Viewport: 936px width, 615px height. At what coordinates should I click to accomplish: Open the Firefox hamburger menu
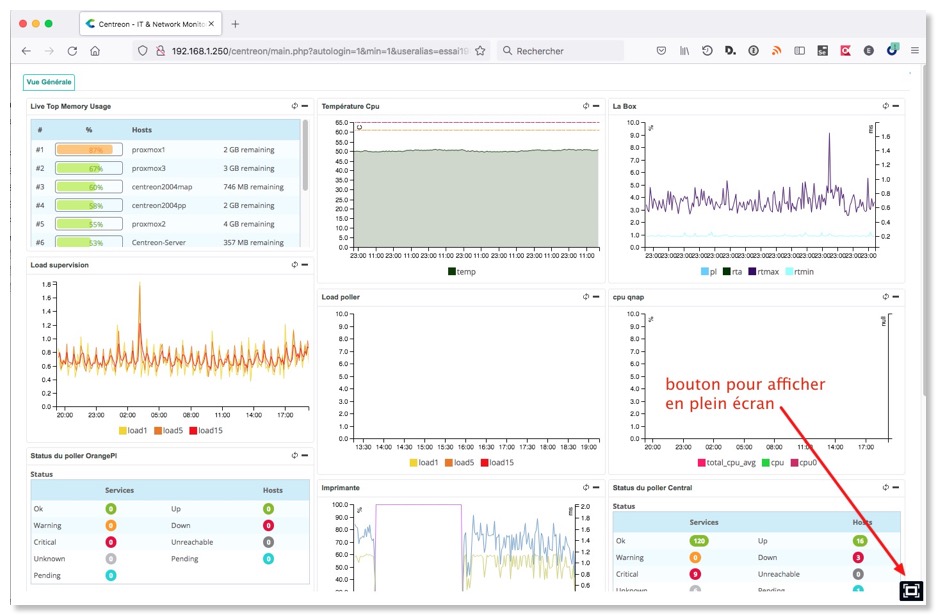point(914,51)
